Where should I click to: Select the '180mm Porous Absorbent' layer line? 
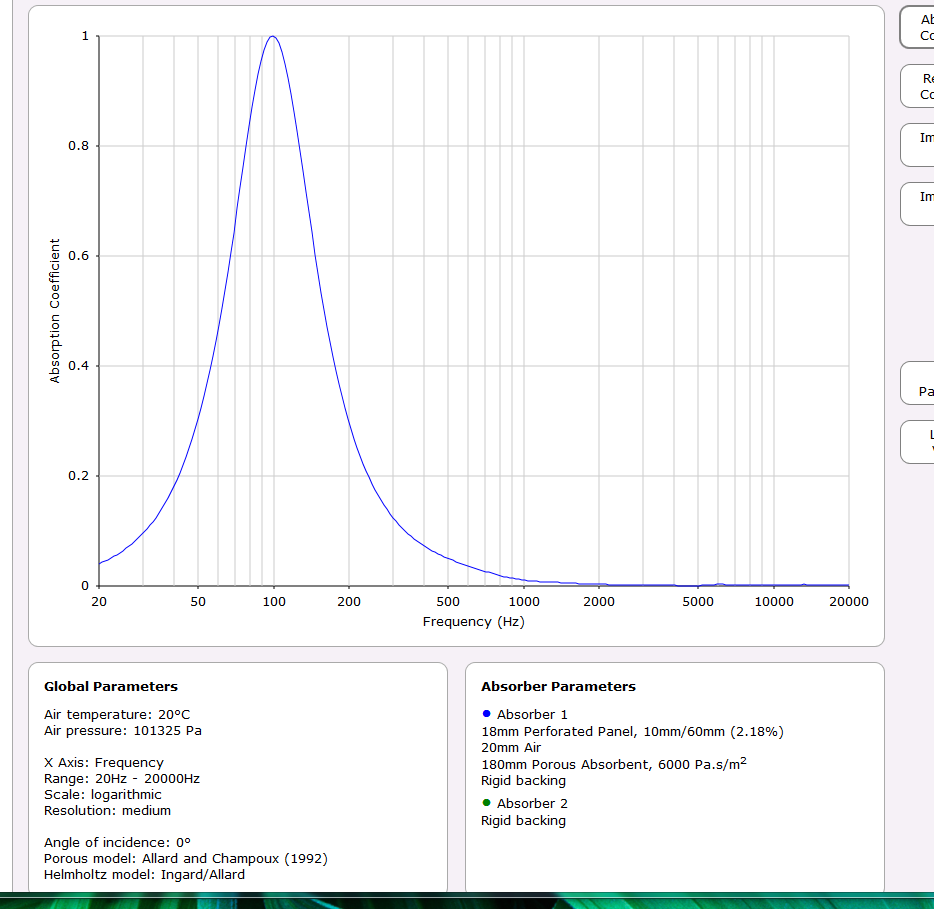tap(613, 765)
